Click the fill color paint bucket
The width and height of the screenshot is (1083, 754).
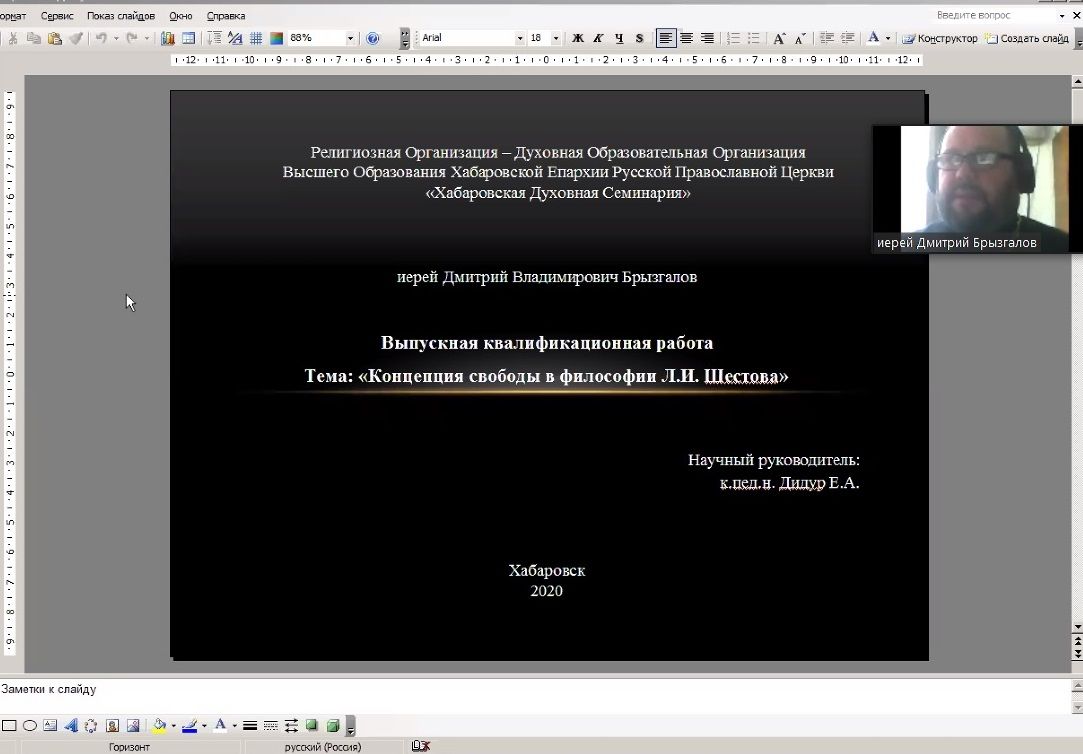coord(159,726)
